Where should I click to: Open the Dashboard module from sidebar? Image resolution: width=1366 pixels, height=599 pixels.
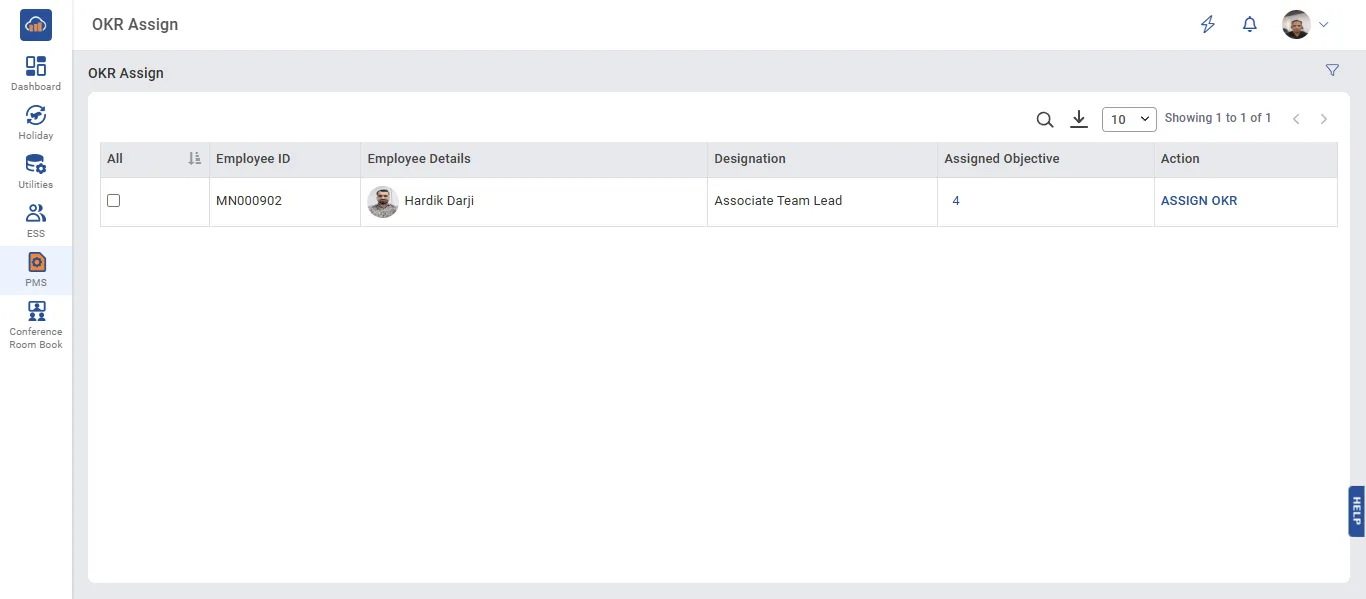coord(36,72)
